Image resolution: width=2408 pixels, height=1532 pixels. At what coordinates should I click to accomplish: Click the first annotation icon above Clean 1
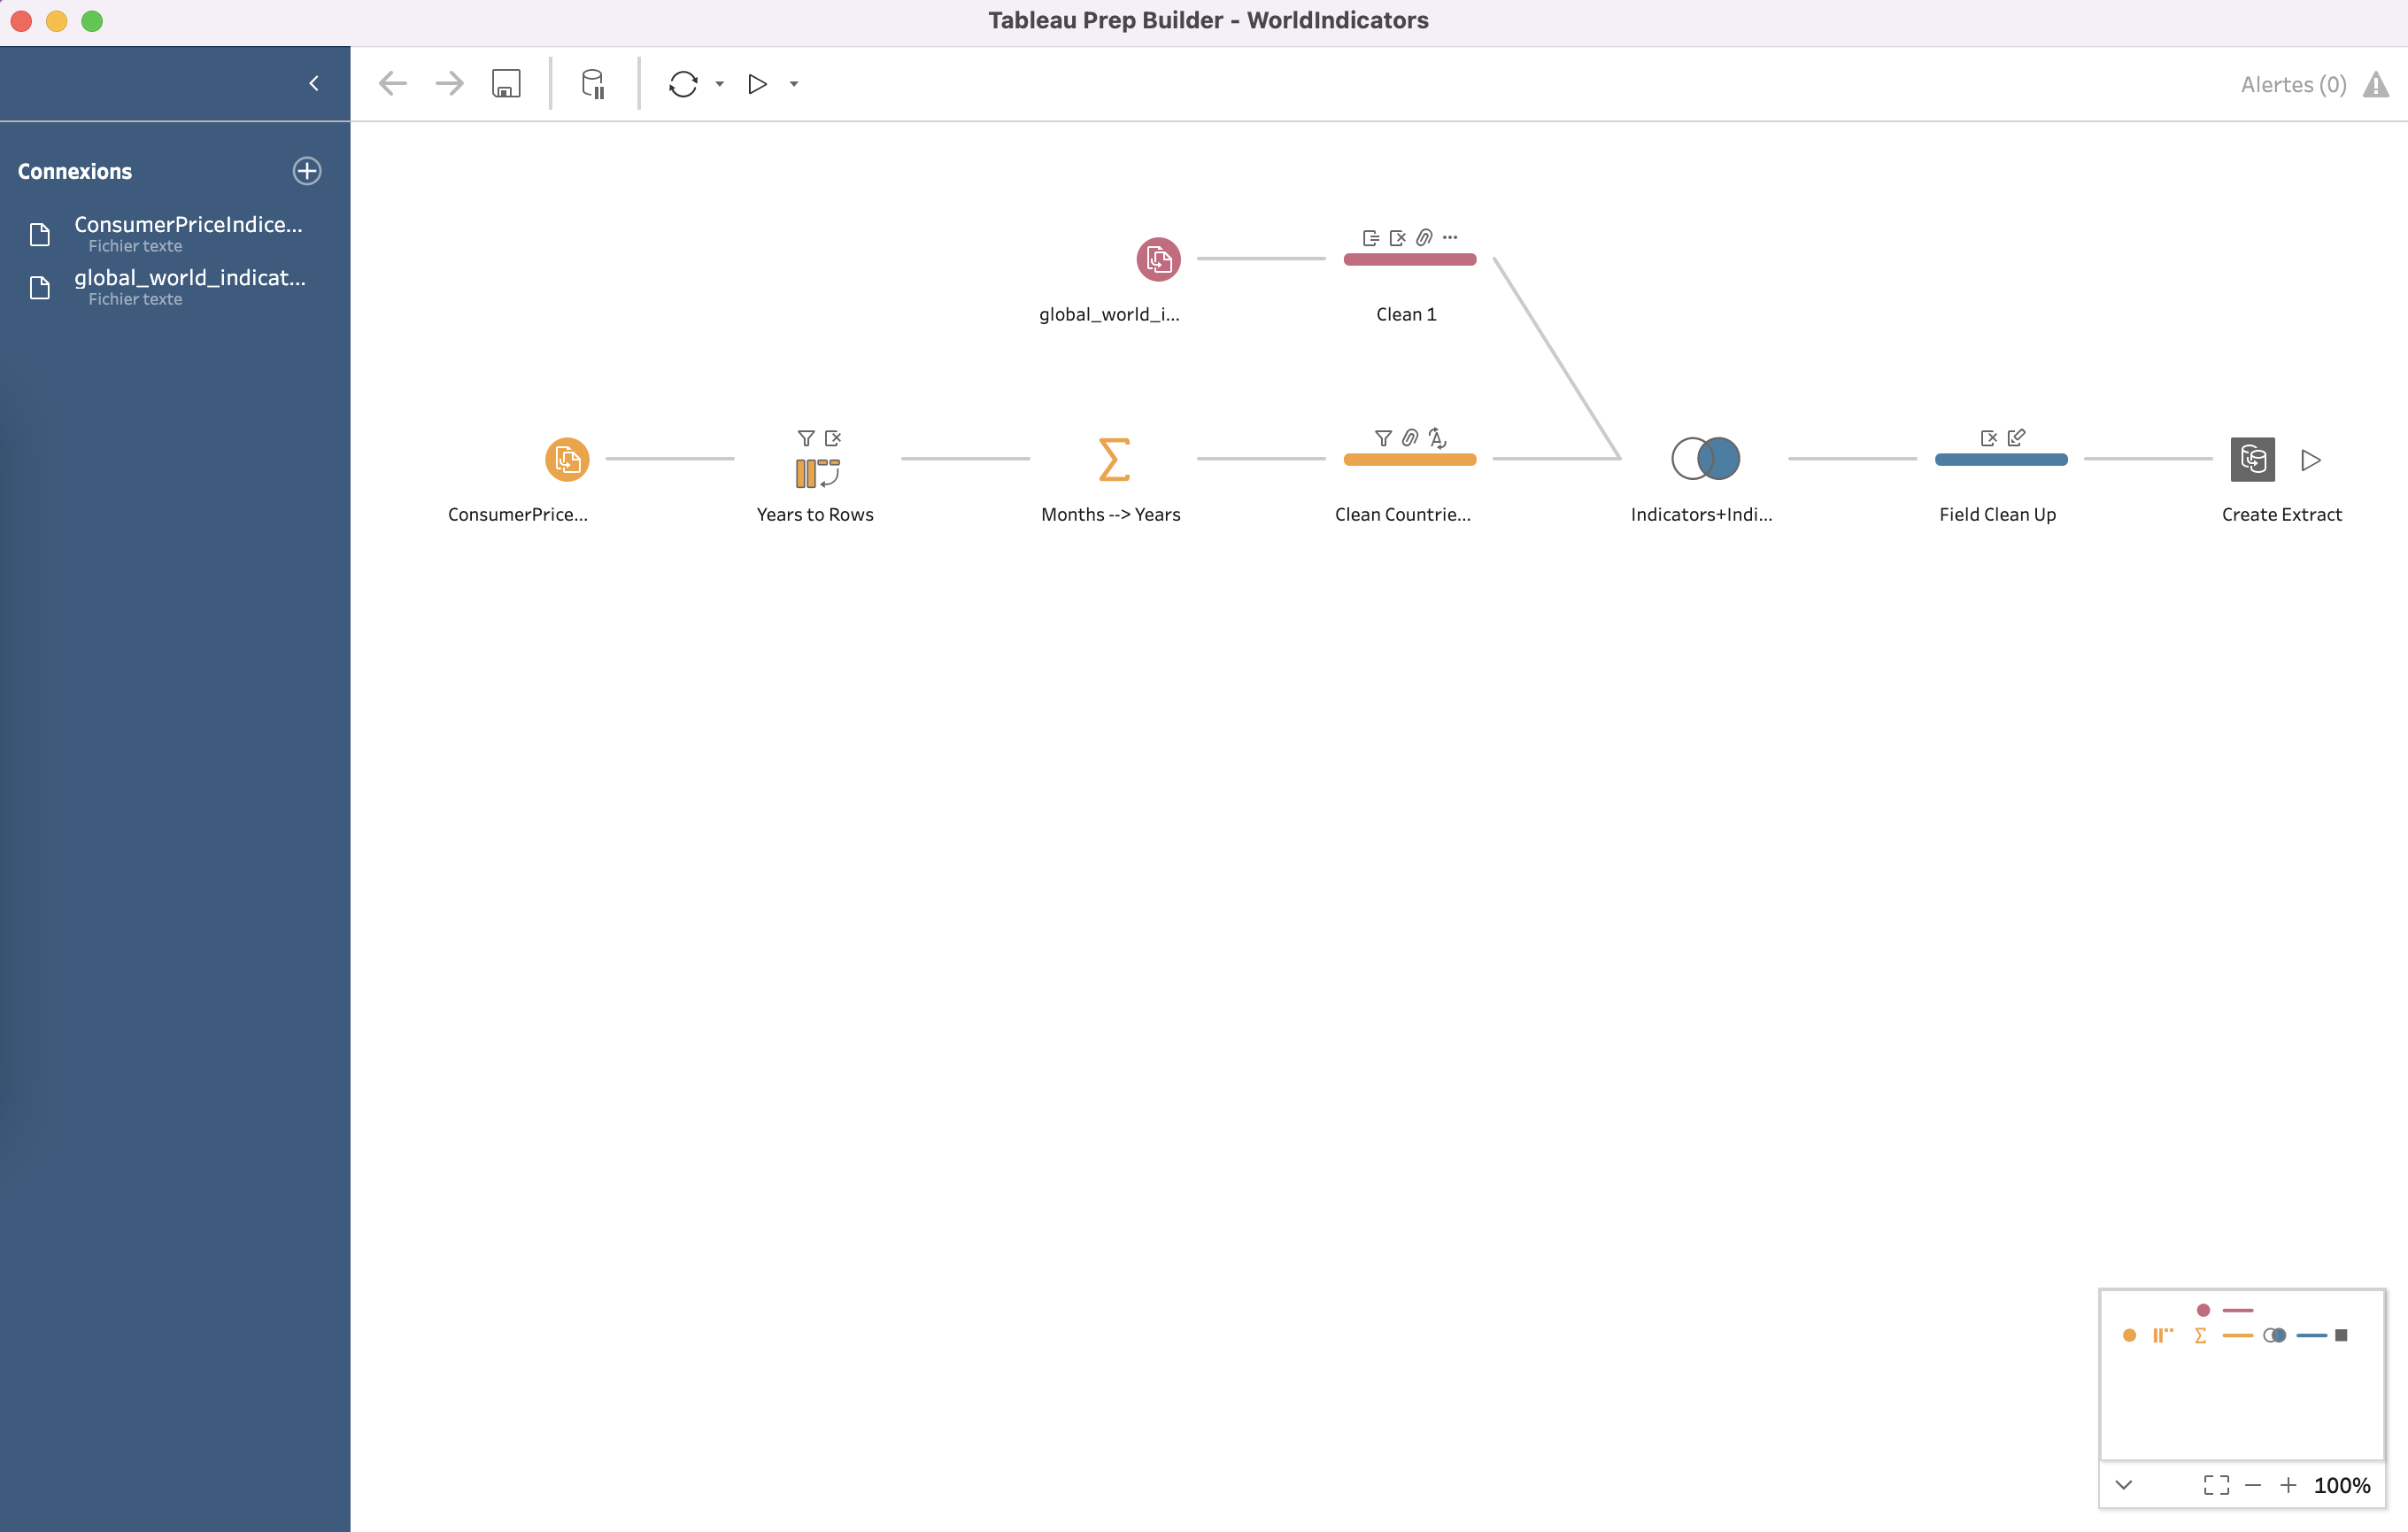pos(1371,238)
